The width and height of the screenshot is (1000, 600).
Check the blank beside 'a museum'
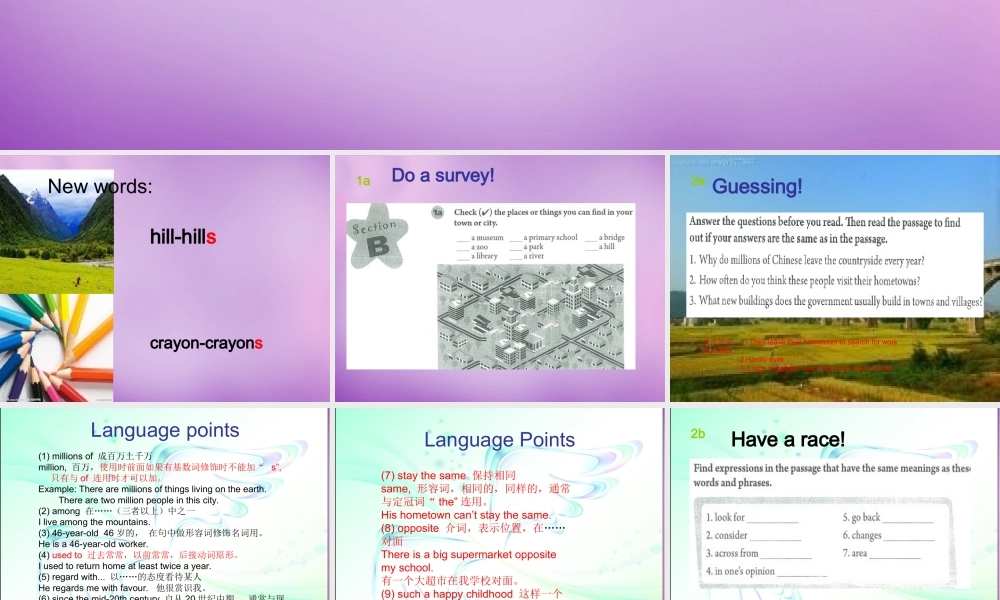click(463, 238)
